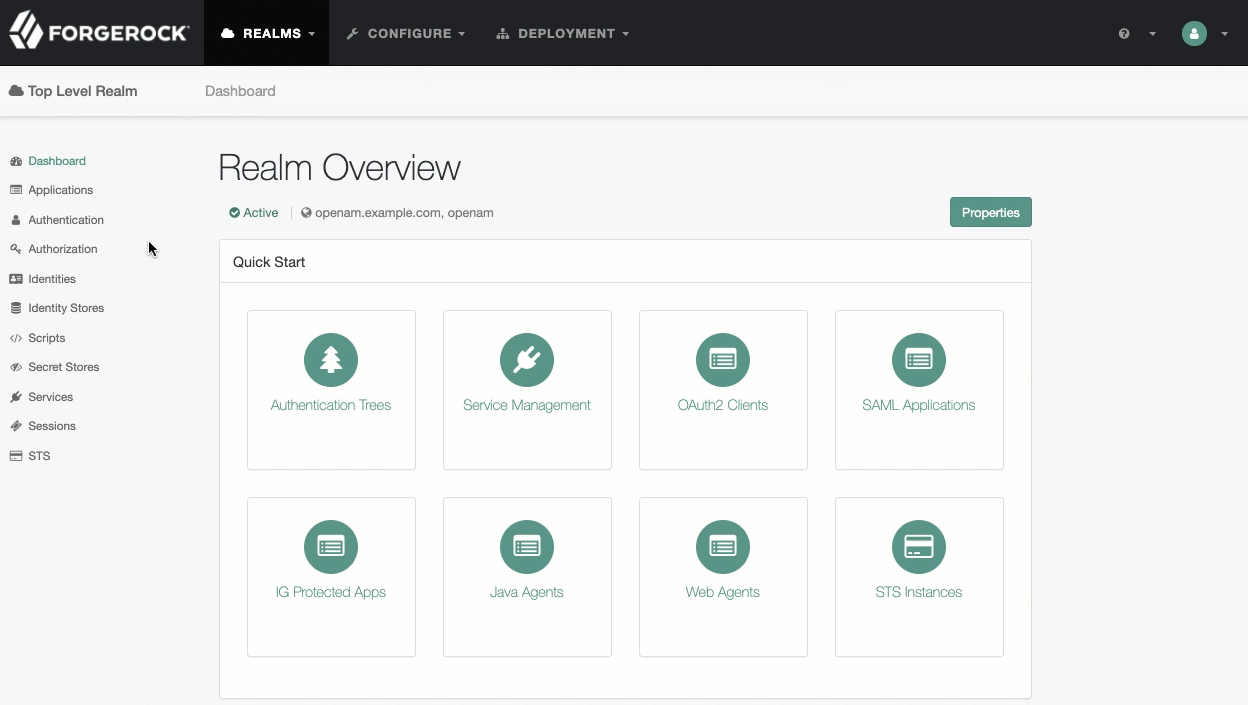Click the SAML Applications circle icon

(919, 360)
